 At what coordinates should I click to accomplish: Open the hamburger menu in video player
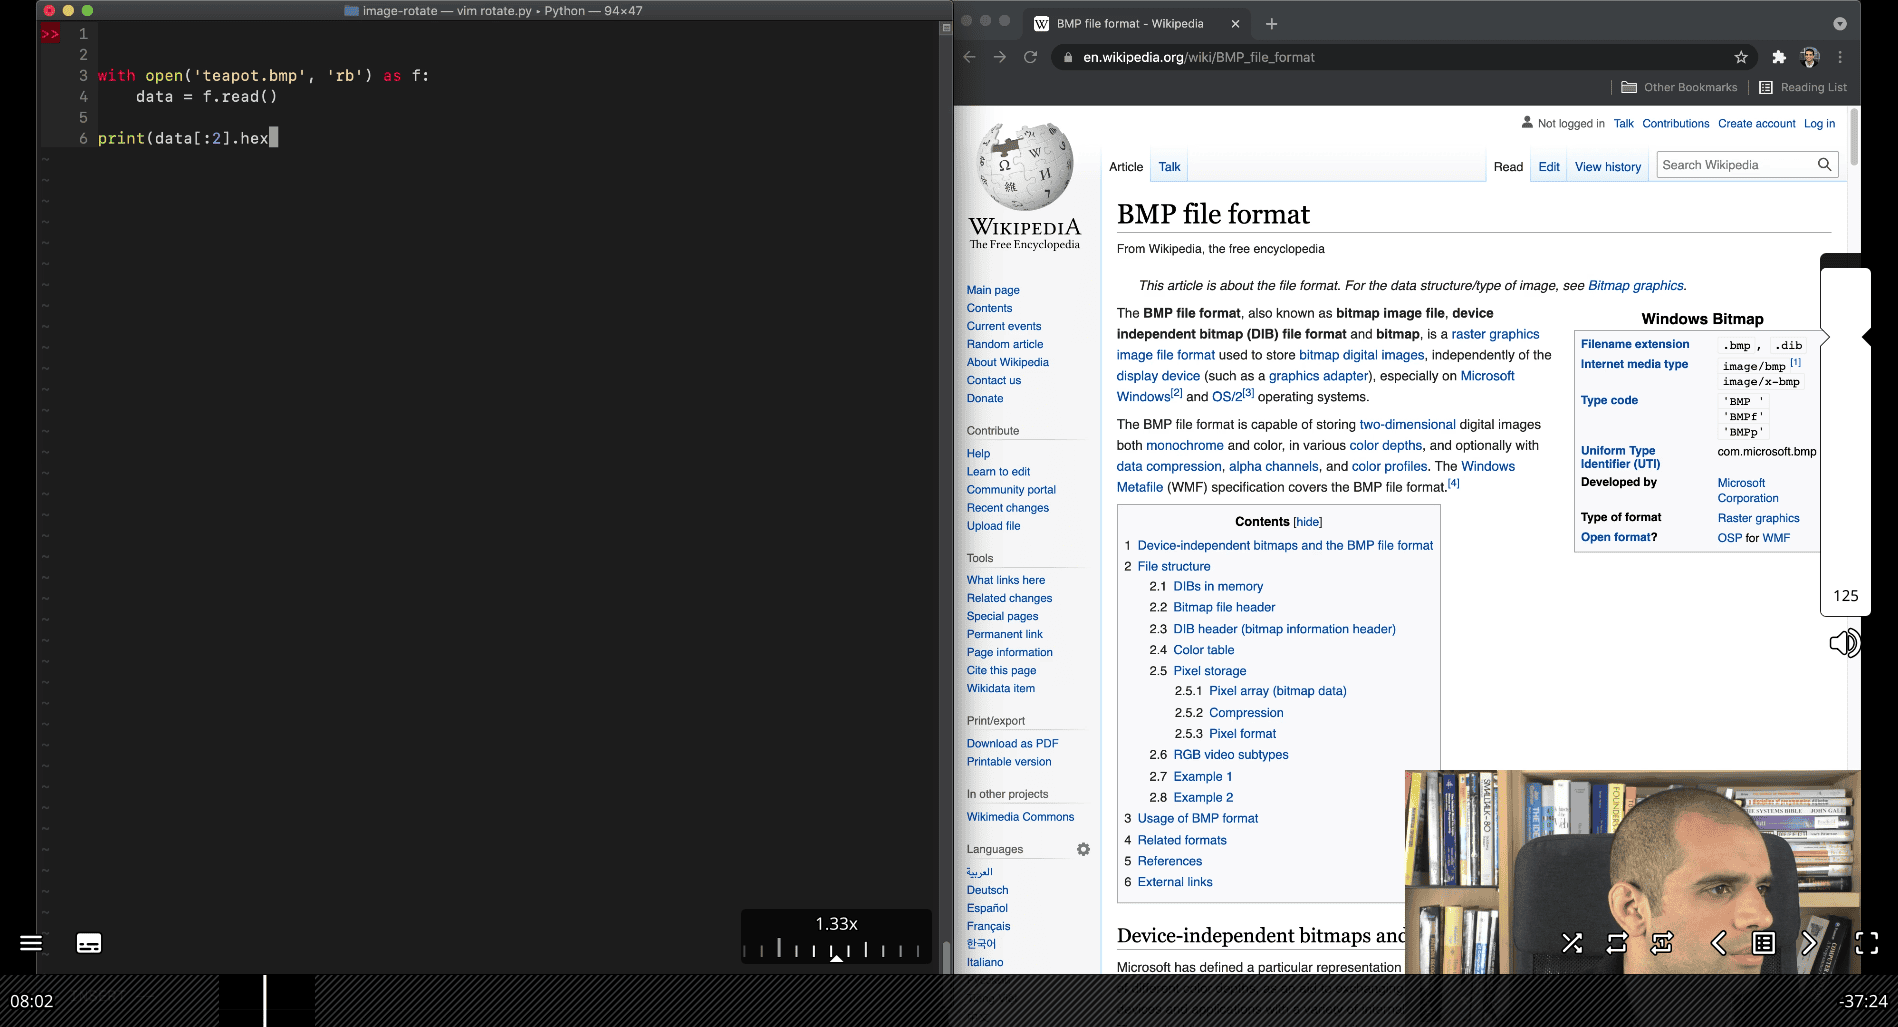pyautogui.click(x=31, y=943)
